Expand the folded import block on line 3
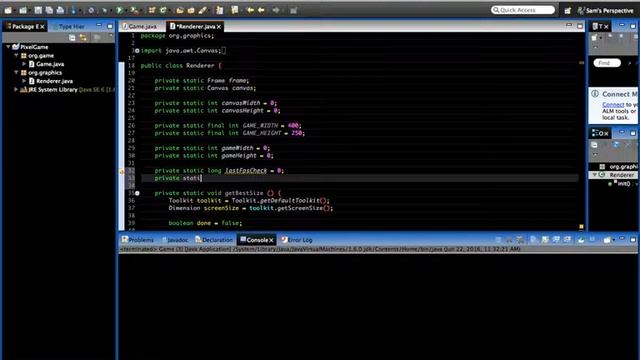 pyautogui.click(x=137, y=51)
